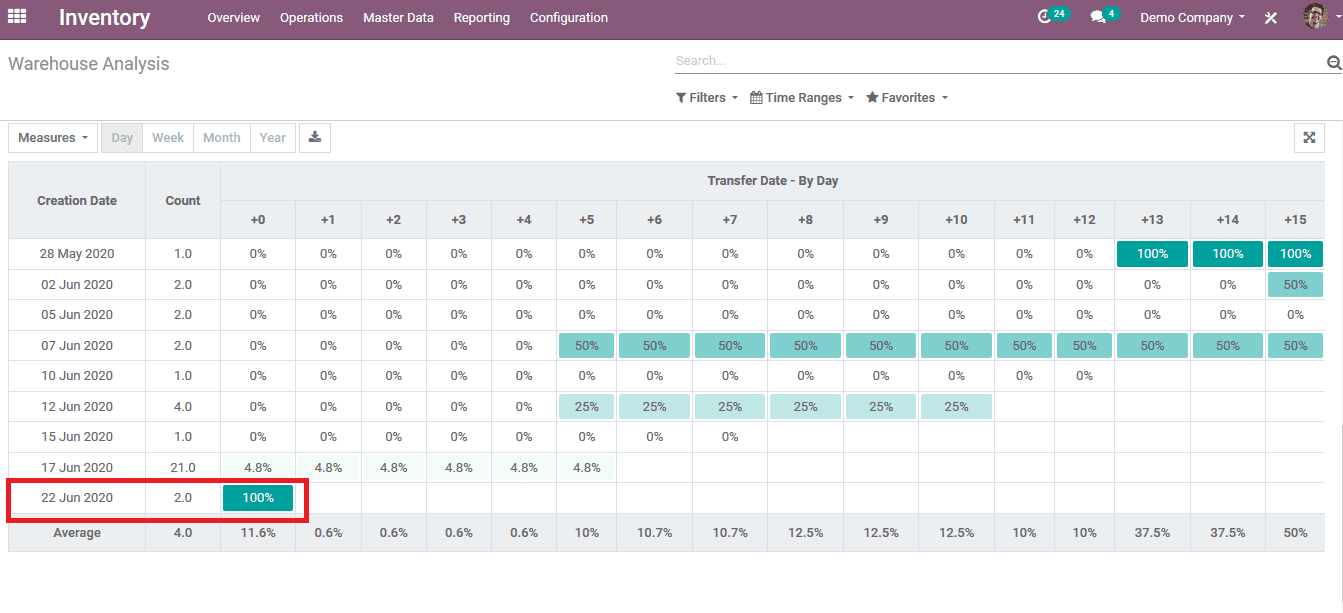Click 100% cell under +13 for 28 May
This screenshot has height=613, width=1343.
(x=1152, y=254)
